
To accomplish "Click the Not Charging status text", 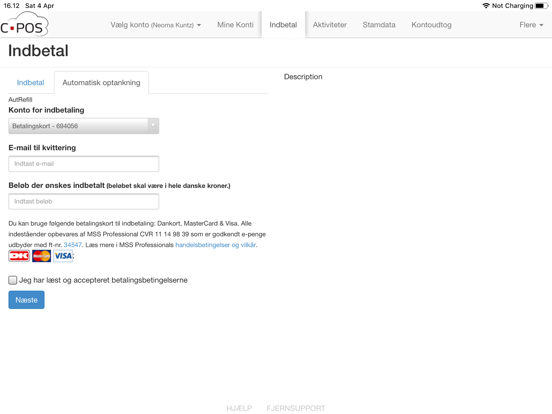I will pos(513,6).
